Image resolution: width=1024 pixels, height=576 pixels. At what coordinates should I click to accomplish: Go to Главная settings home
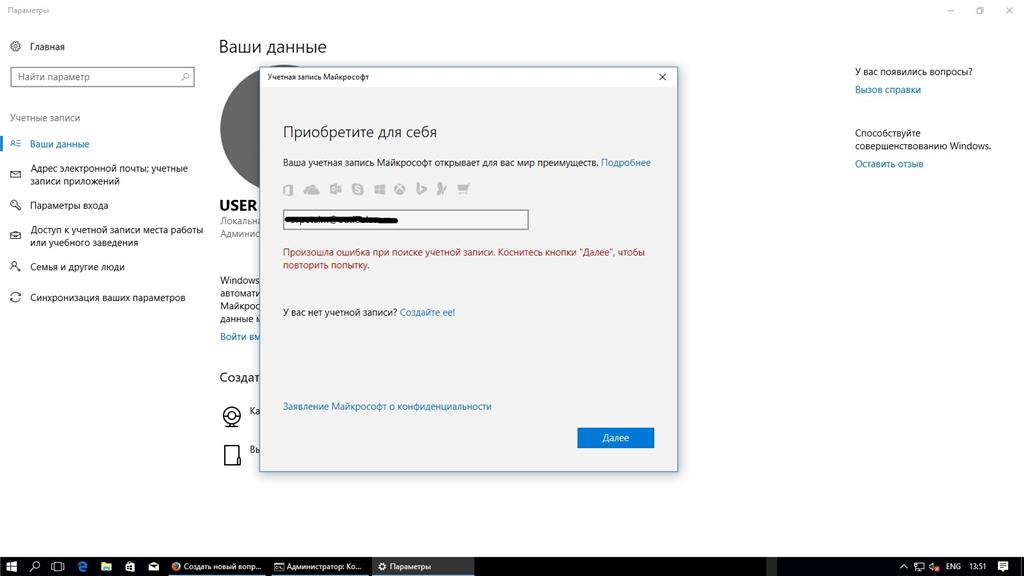coord(47,46)
